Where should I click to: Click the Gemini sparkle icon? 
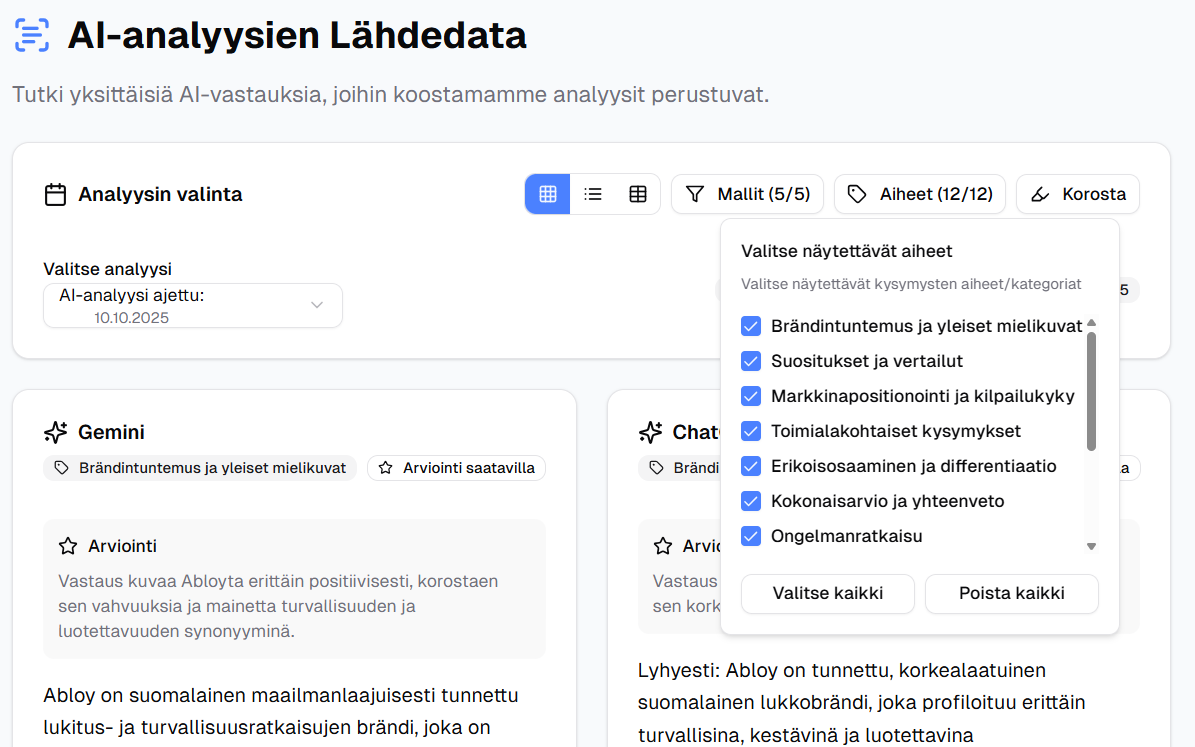[56, 432]
